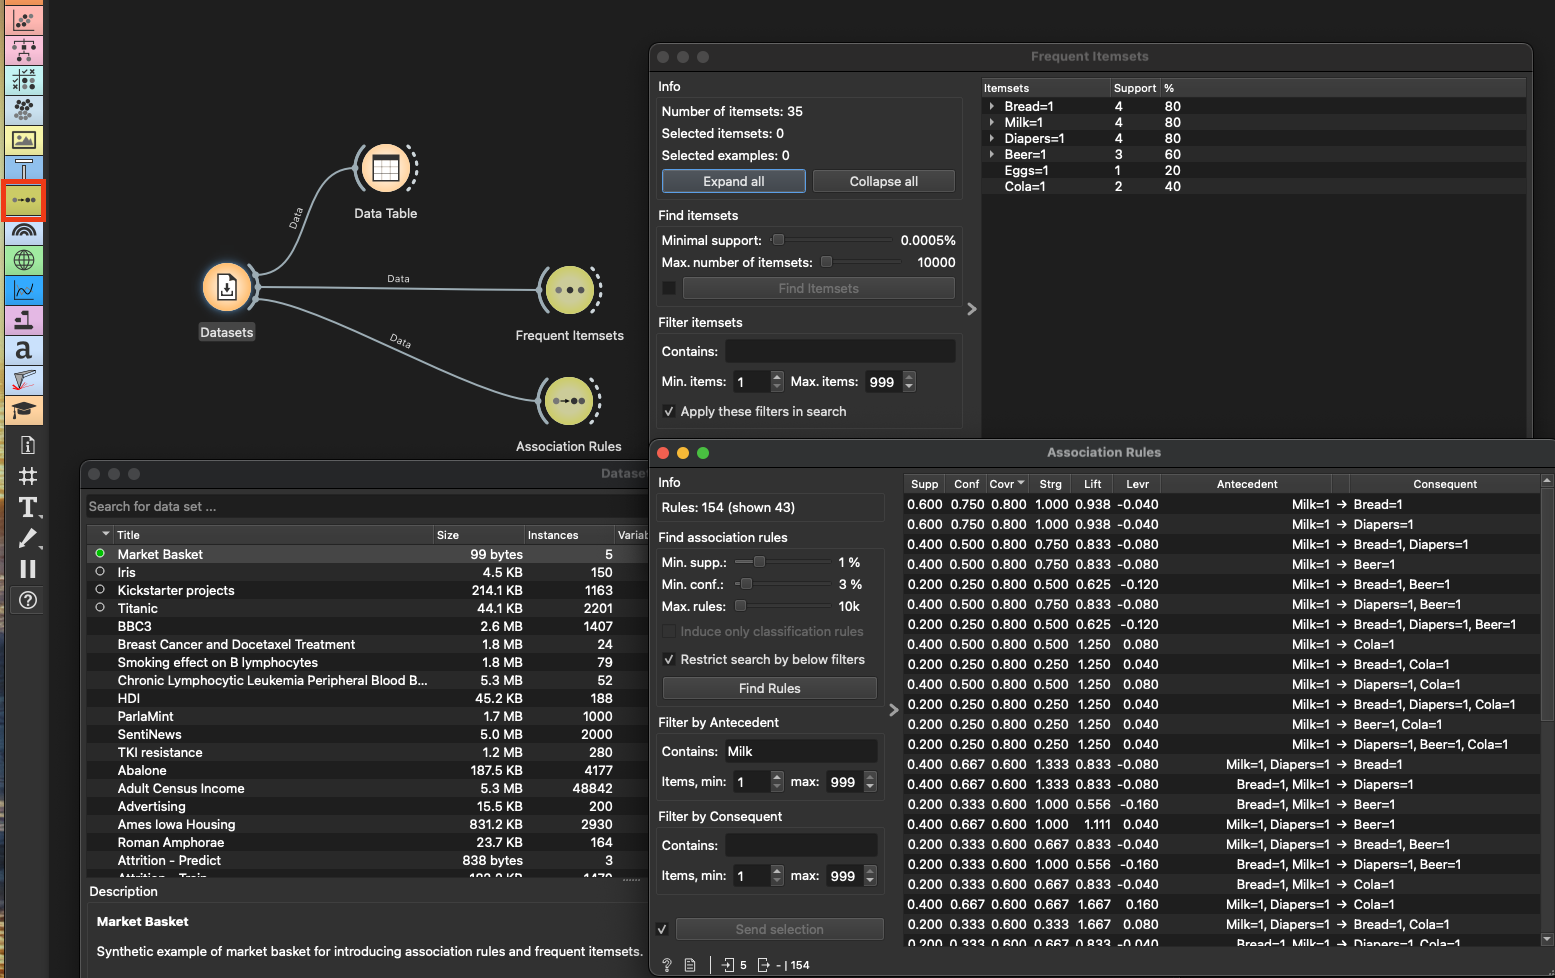The width and height of the screenshot is (1555, 978).
Task: Click the pause workflow icon
Action: pos(28,568)
